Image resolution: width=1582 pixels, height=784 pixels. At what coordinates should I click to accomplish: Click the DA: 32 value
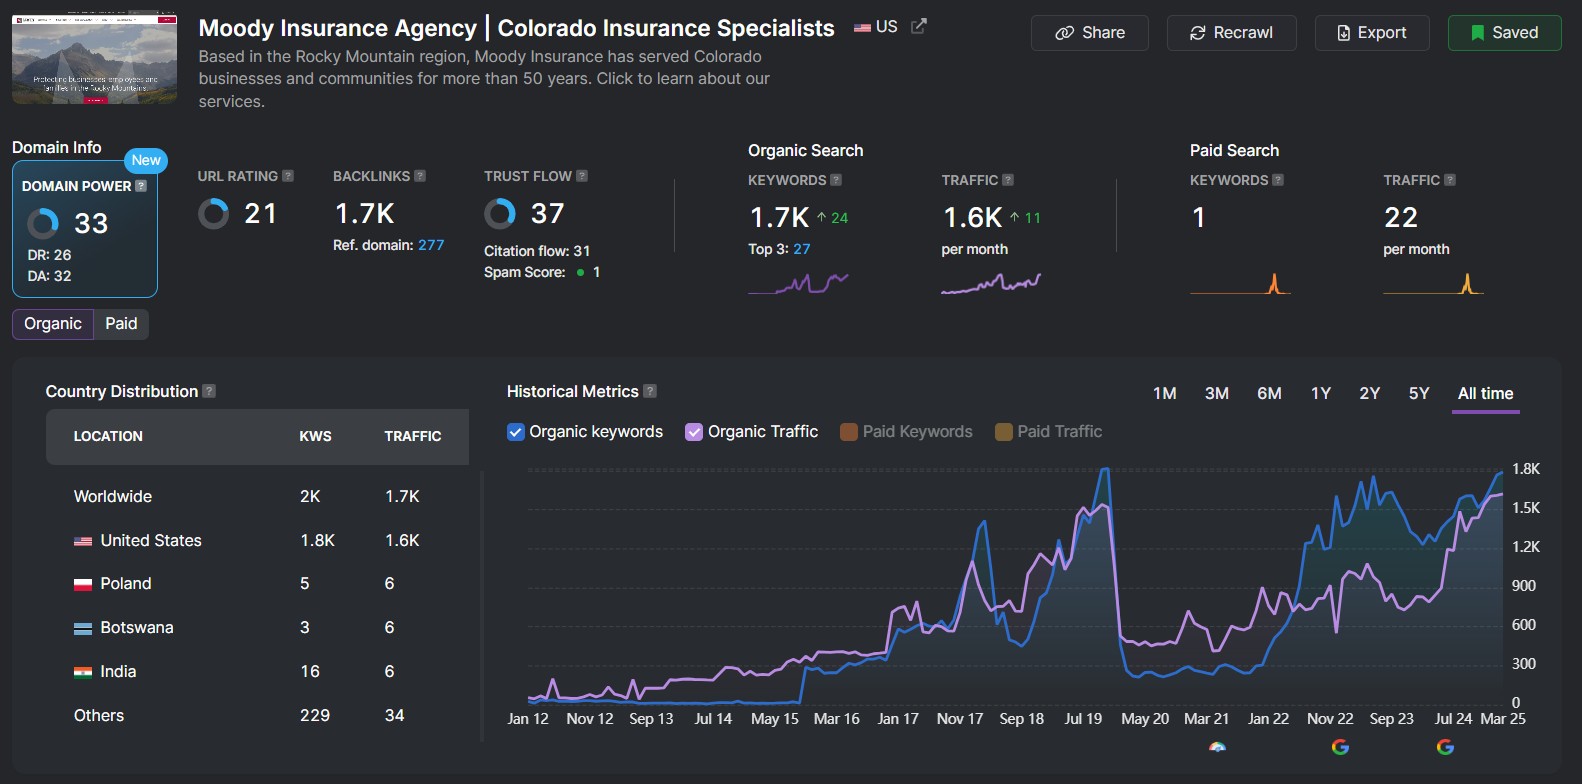(49, 276)
